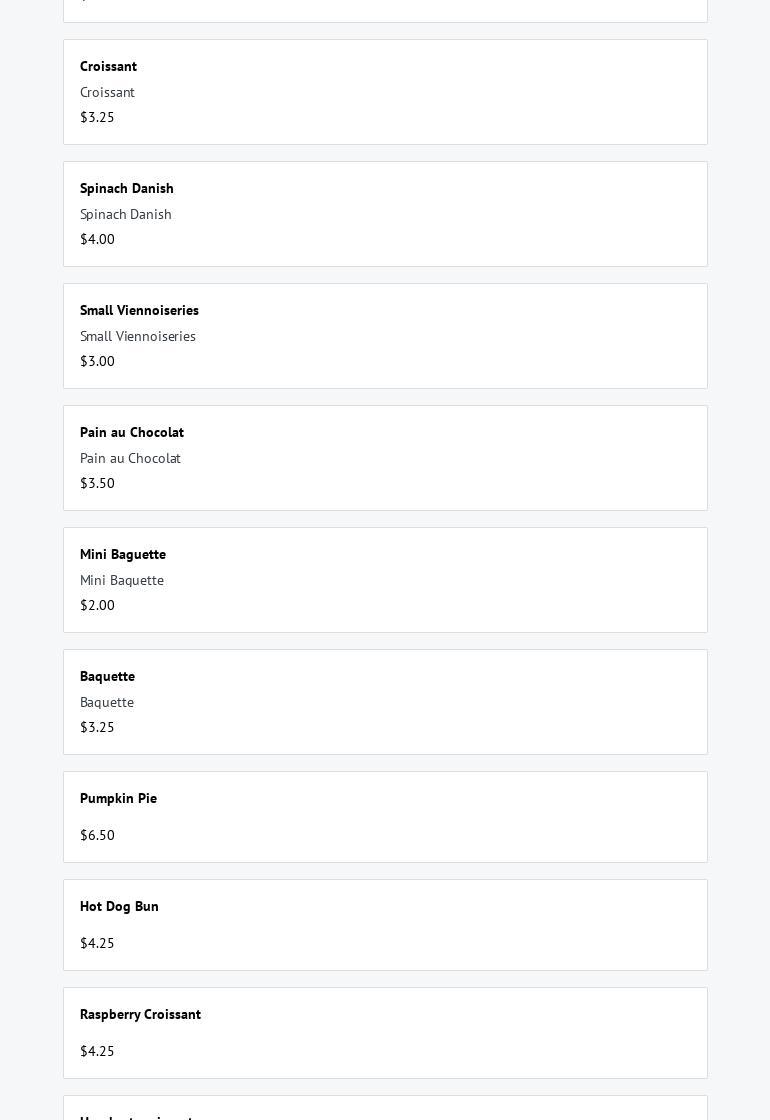This screenshot has height=1120, width=770.
Task: Click the Hot Dog Bun title
Action: (119, 906)
